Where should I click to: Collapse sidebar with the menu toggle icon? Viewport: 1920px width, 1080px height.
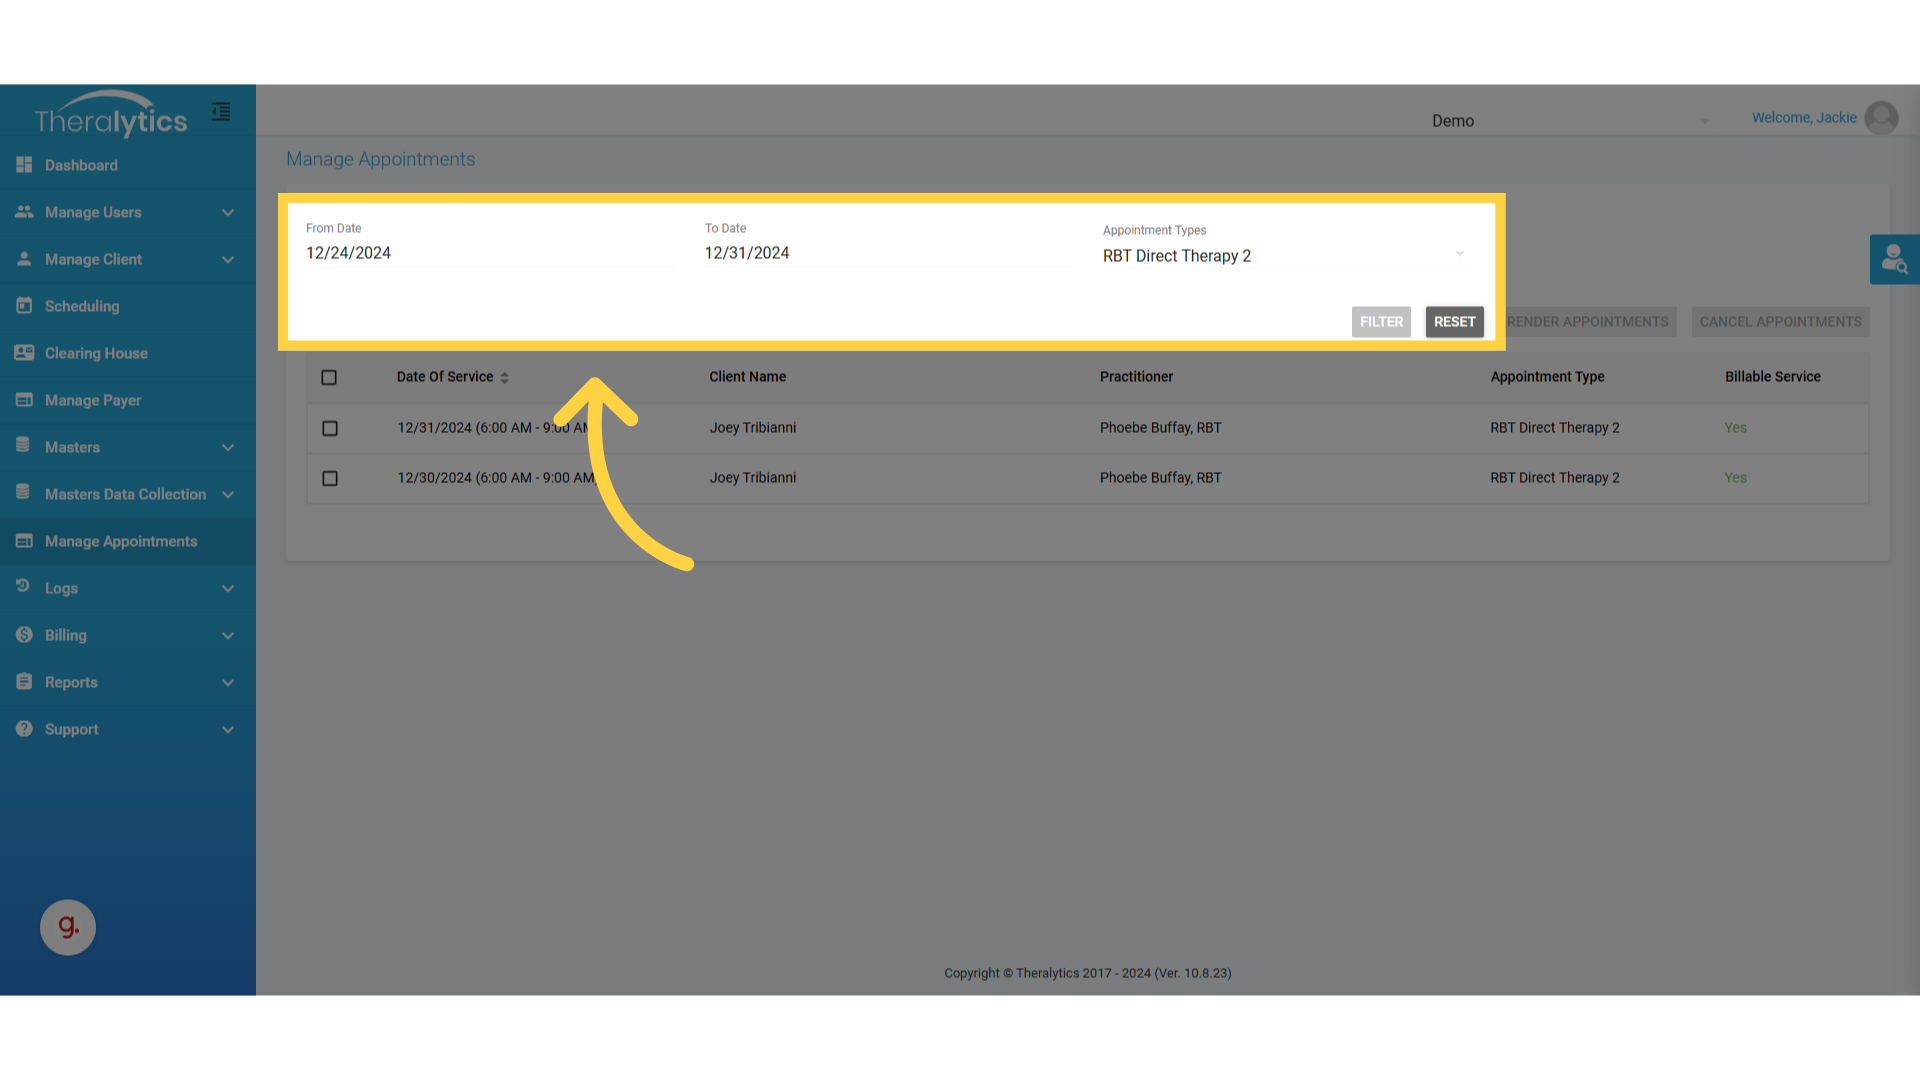221,112
